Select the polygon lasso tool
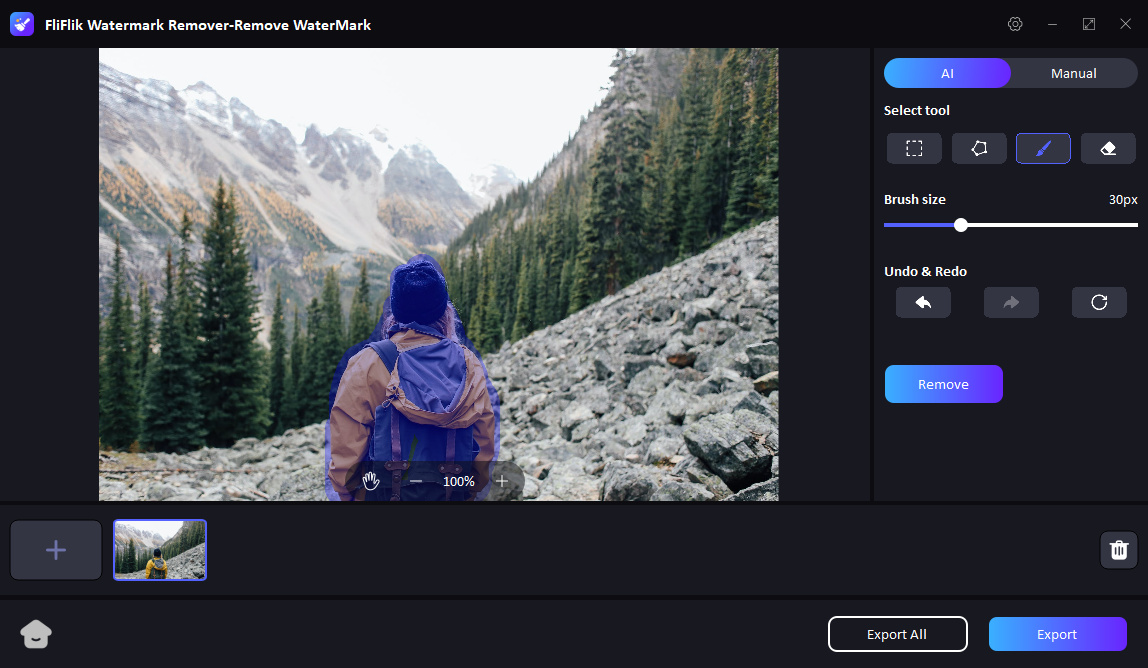This screenshot has height=668, width=1148. 978,147
